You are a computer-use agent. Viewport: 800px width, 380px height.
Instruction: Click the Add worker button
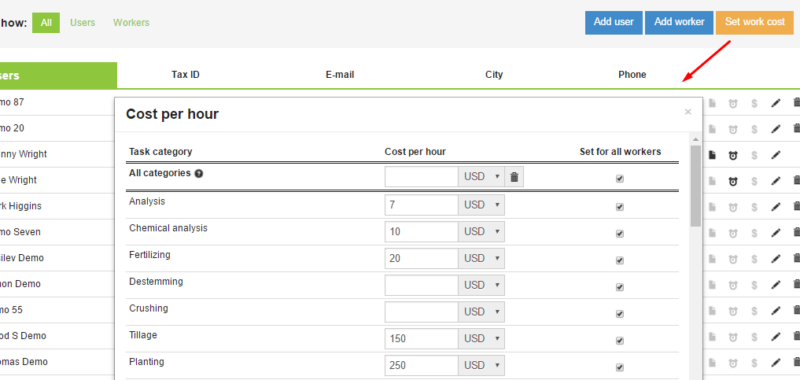(x=679, y=22)
